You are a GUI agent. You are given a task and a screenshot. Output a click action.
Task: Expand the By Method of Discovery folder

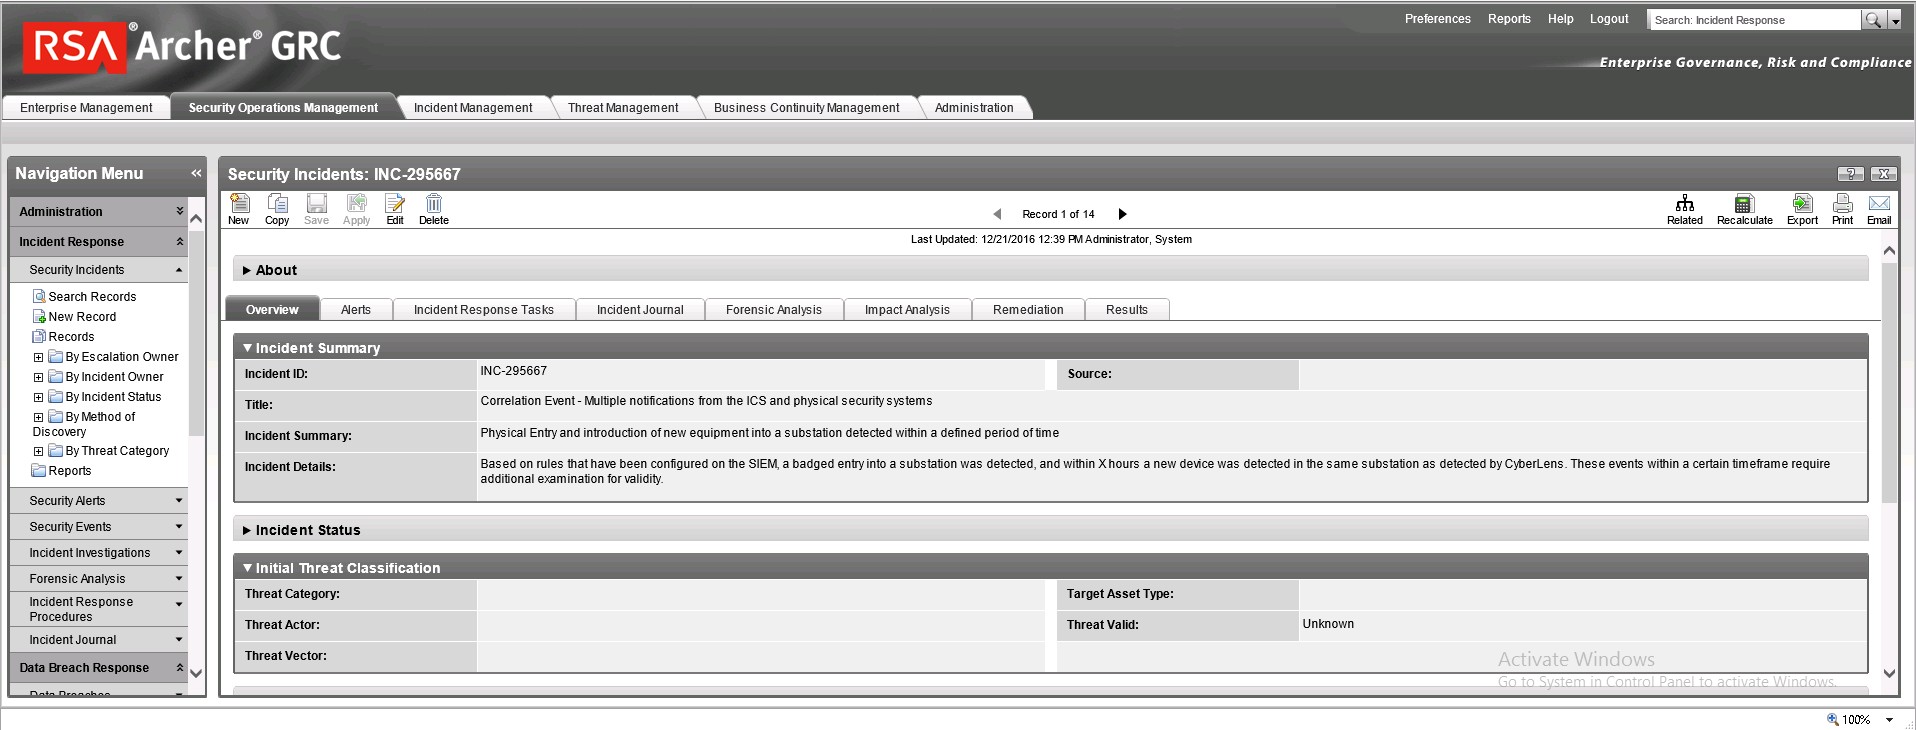[x=38, y=417]
